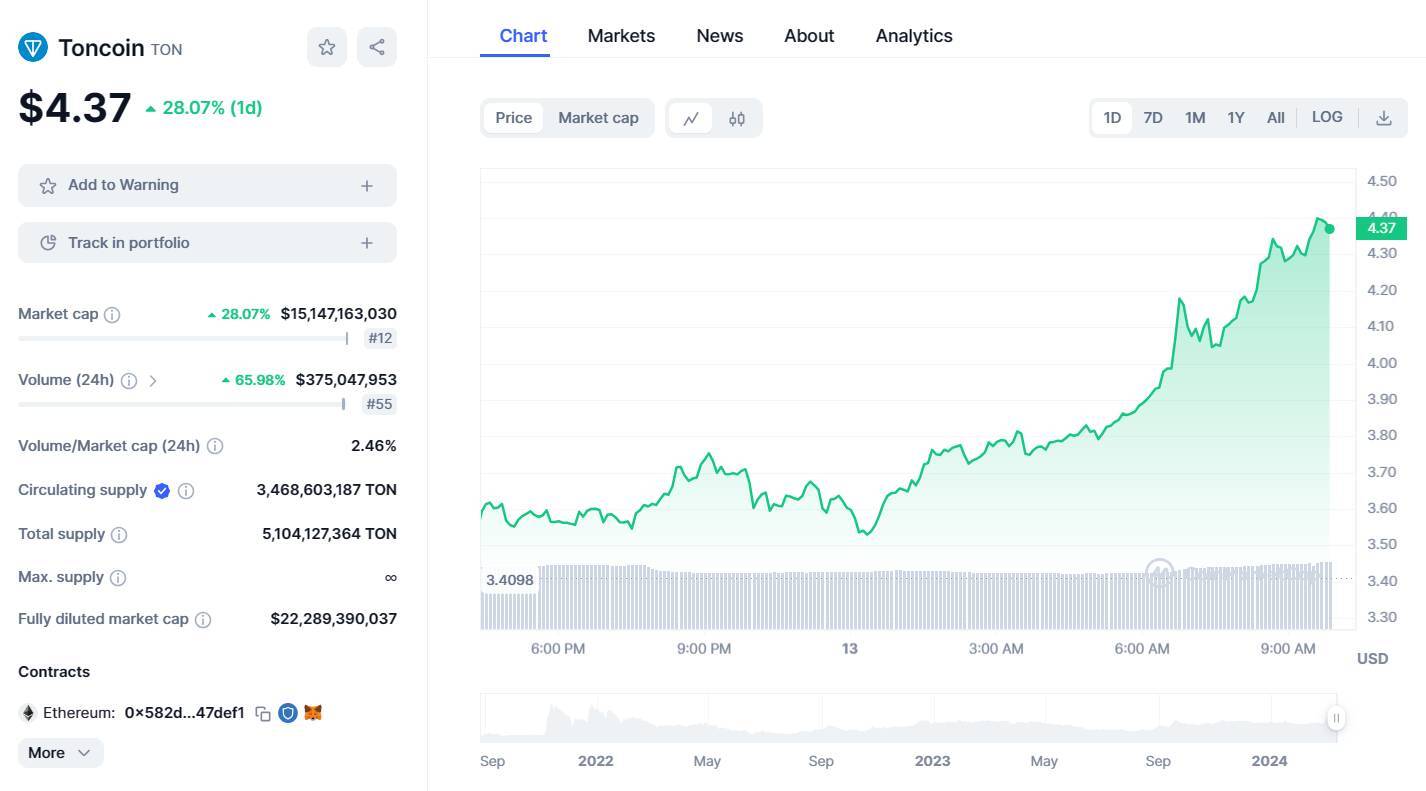Open the About tab

(809, 36)
